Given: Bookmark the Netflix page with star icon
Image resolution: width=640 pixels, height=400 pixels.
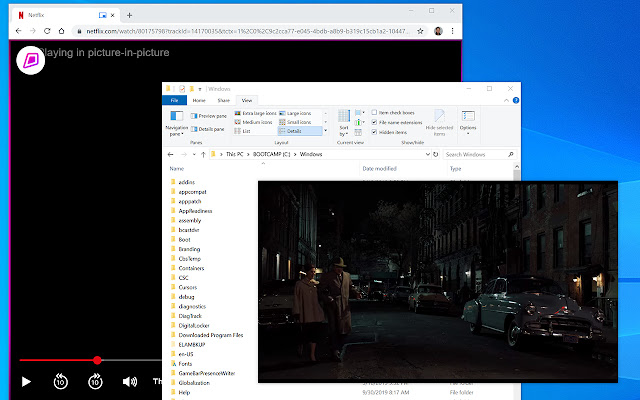Looking at the screenshot, I should (x=420, y=31).
